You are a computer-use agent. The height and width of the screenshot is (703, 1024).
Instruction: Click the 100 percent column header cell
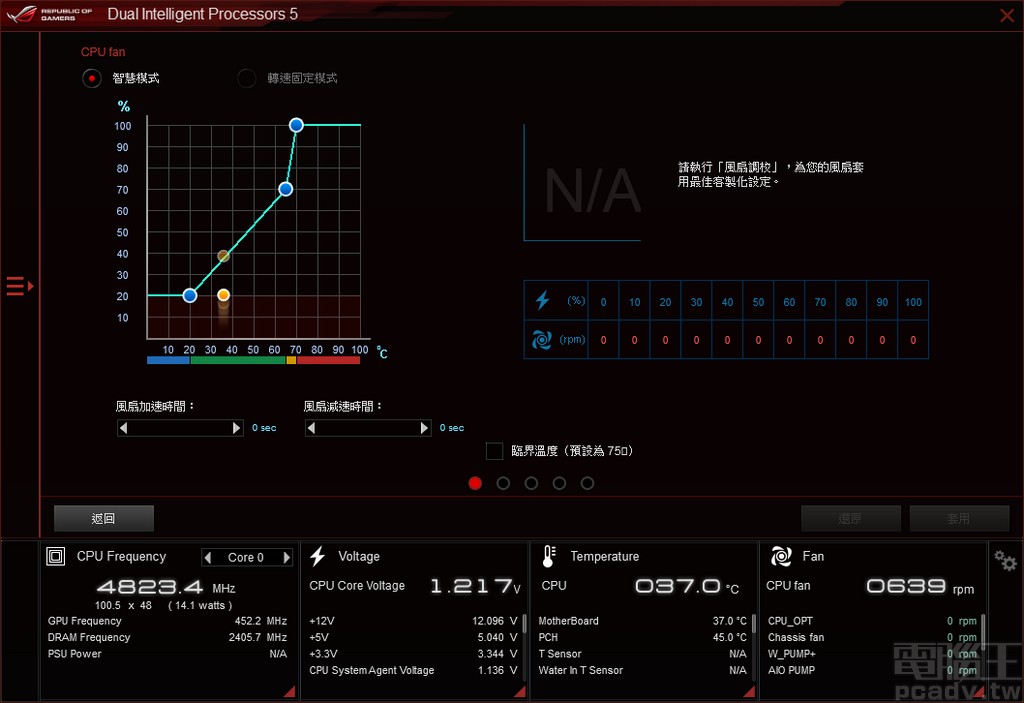913,301
